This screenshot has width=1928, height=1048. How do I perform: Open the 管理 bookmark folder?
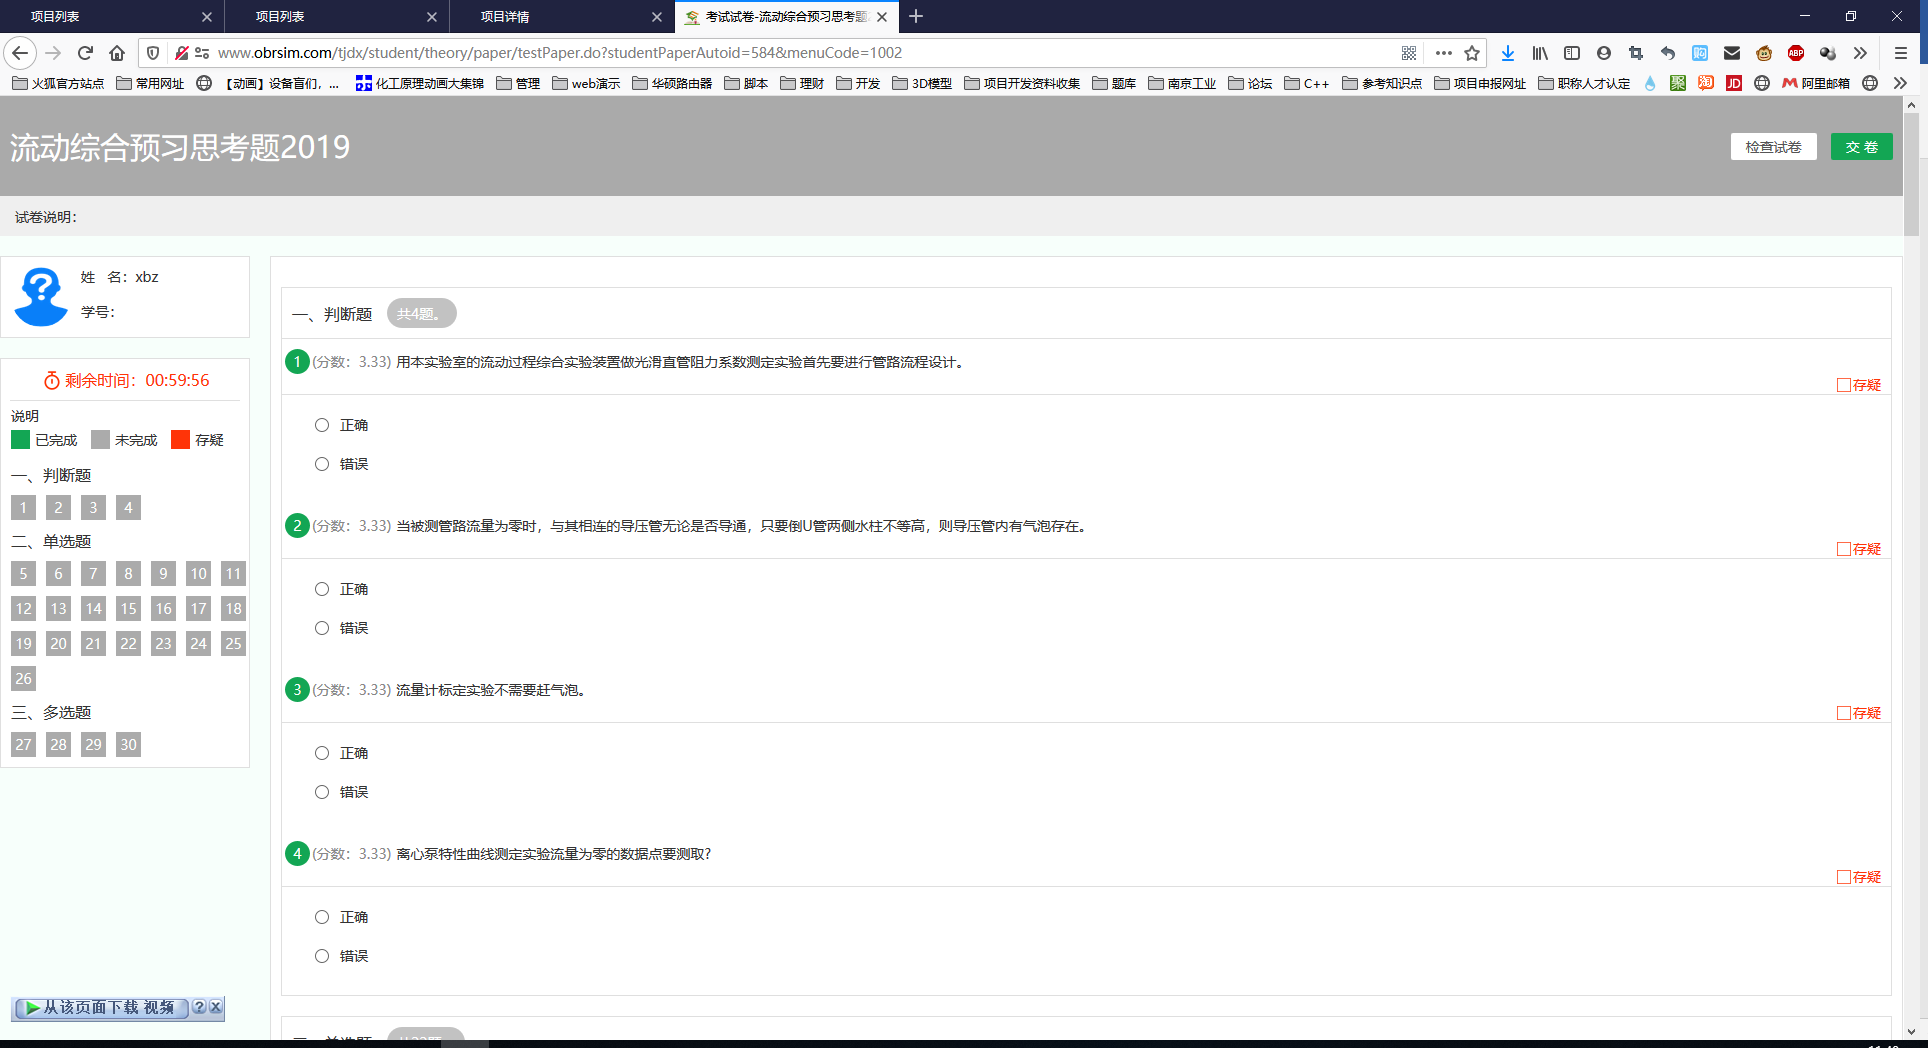(518, 83)
